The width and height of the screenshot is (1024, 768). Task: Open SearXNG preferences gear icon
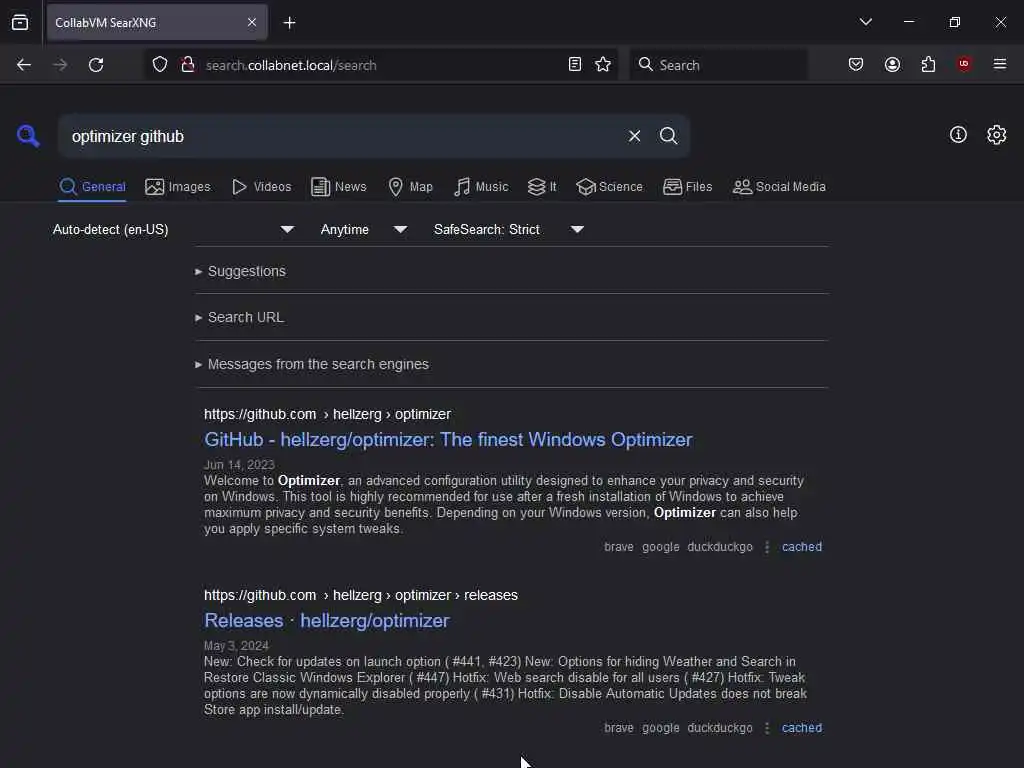[996, 135]
